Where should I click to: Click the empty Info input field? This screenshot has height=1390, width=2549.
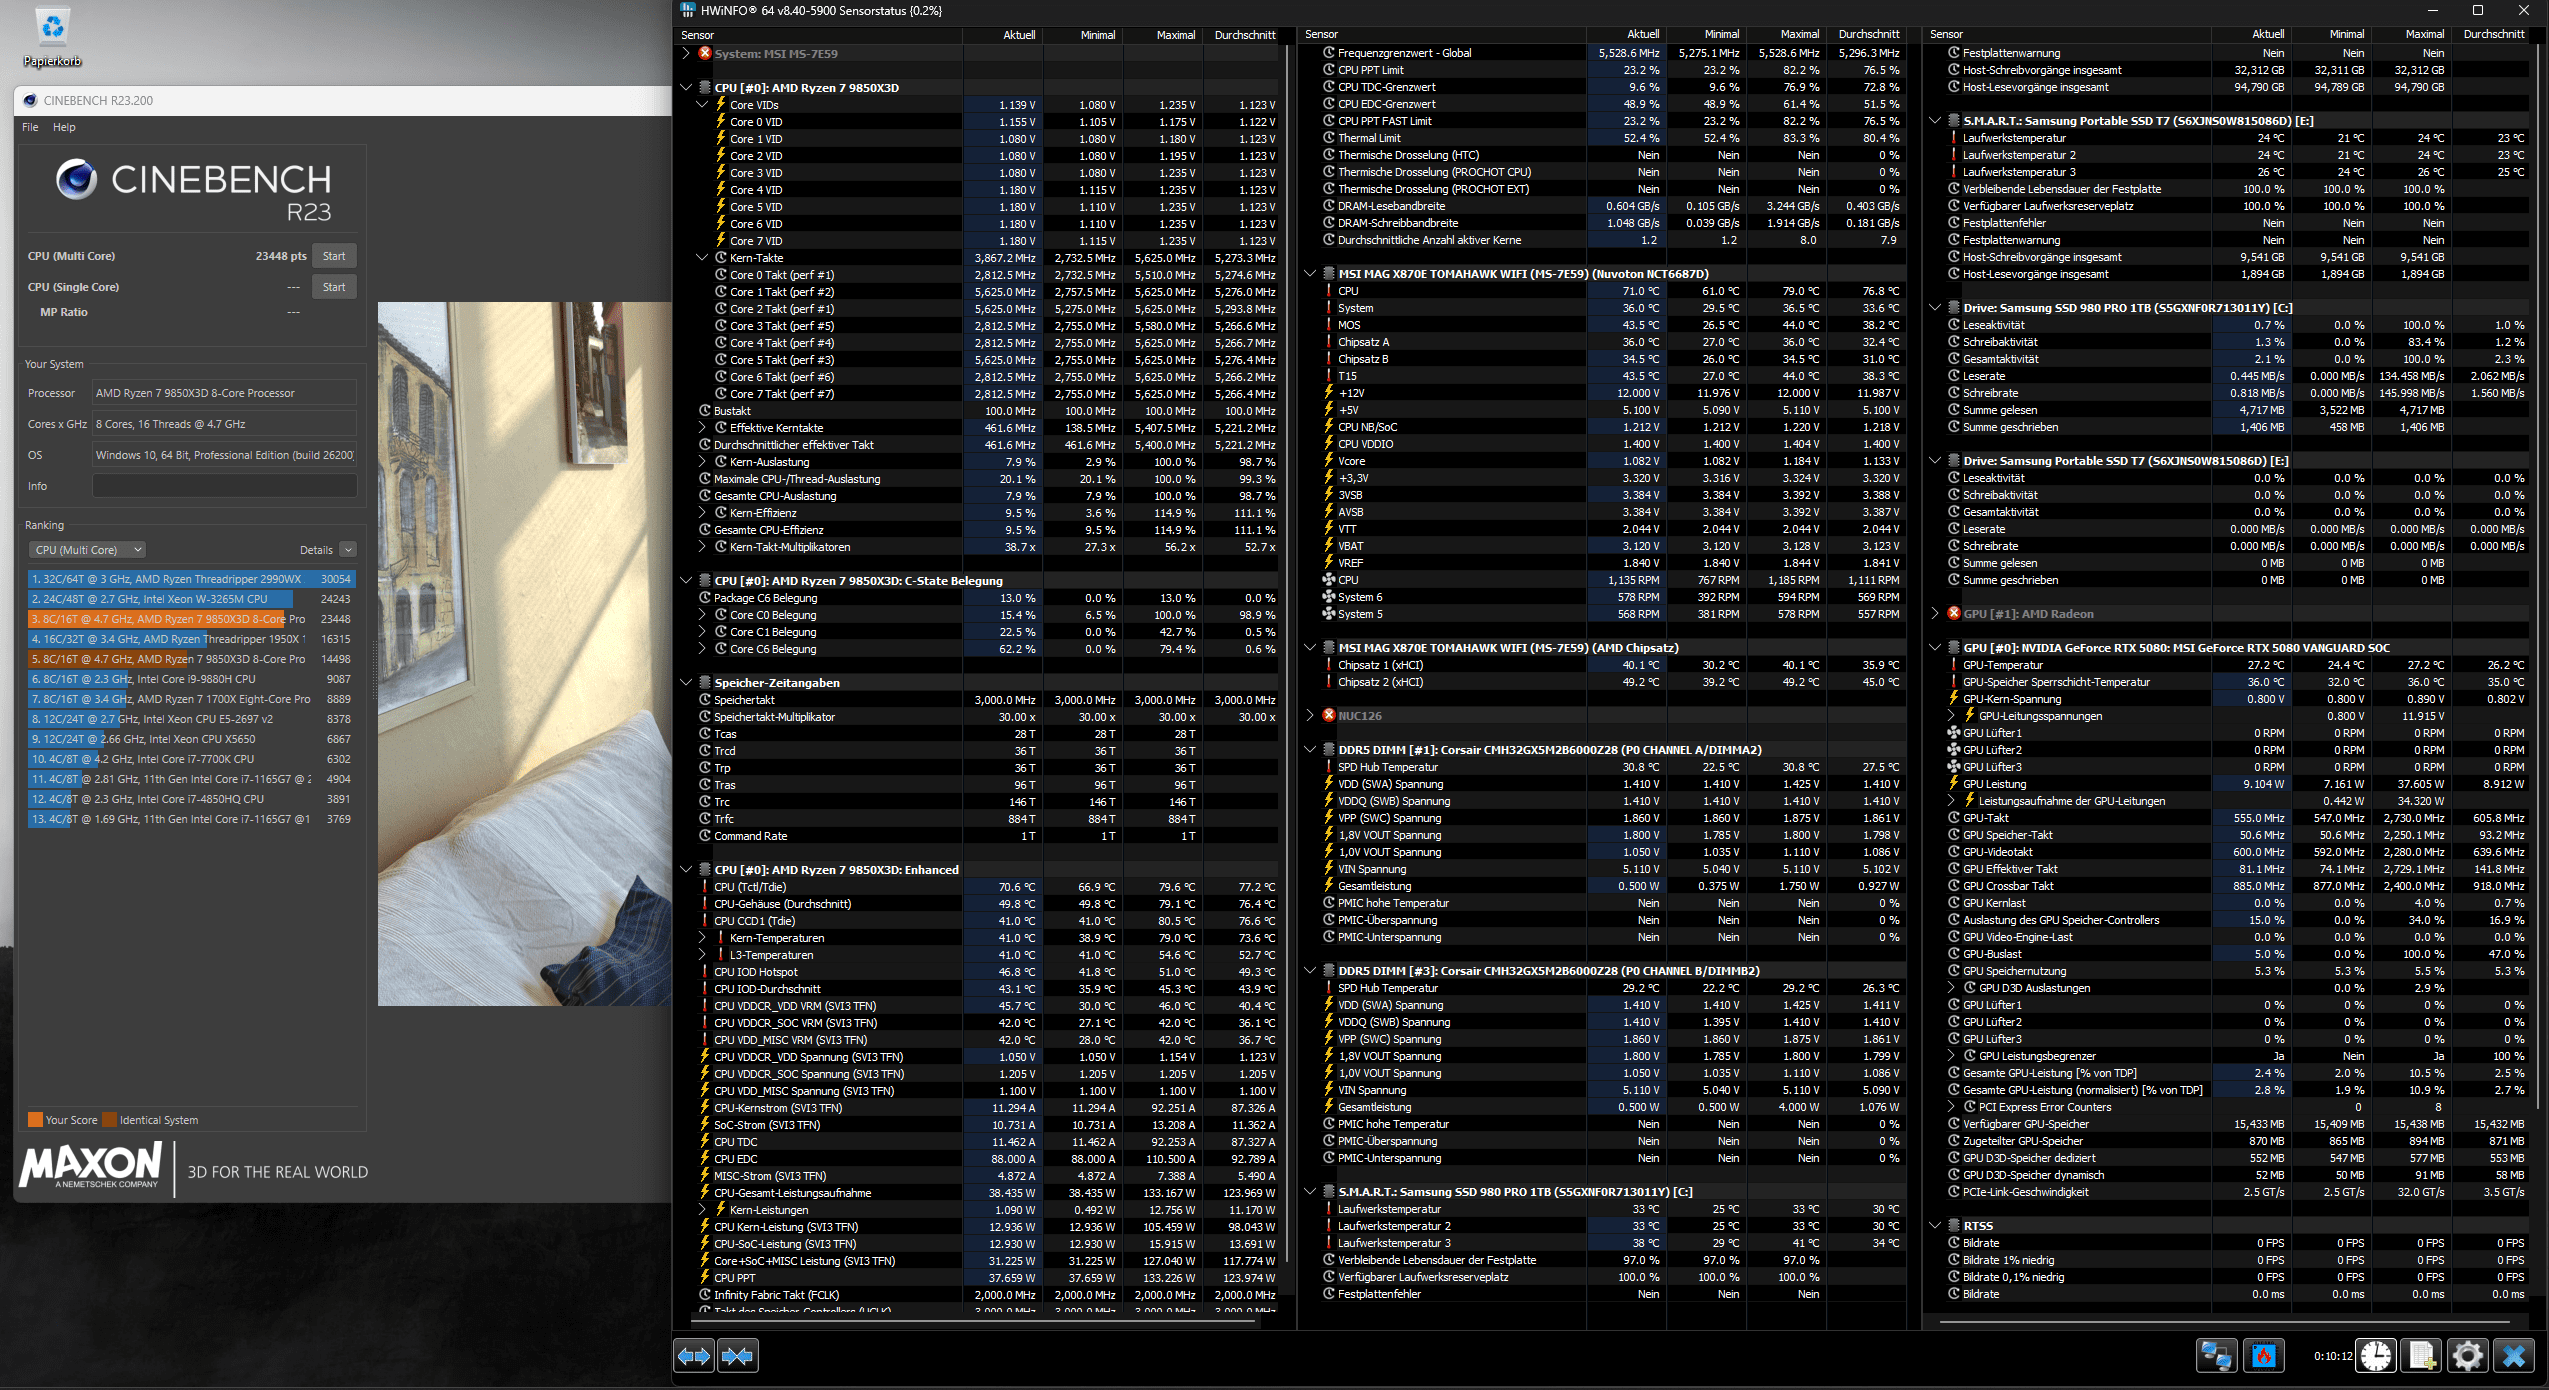[x=224, y=486]
